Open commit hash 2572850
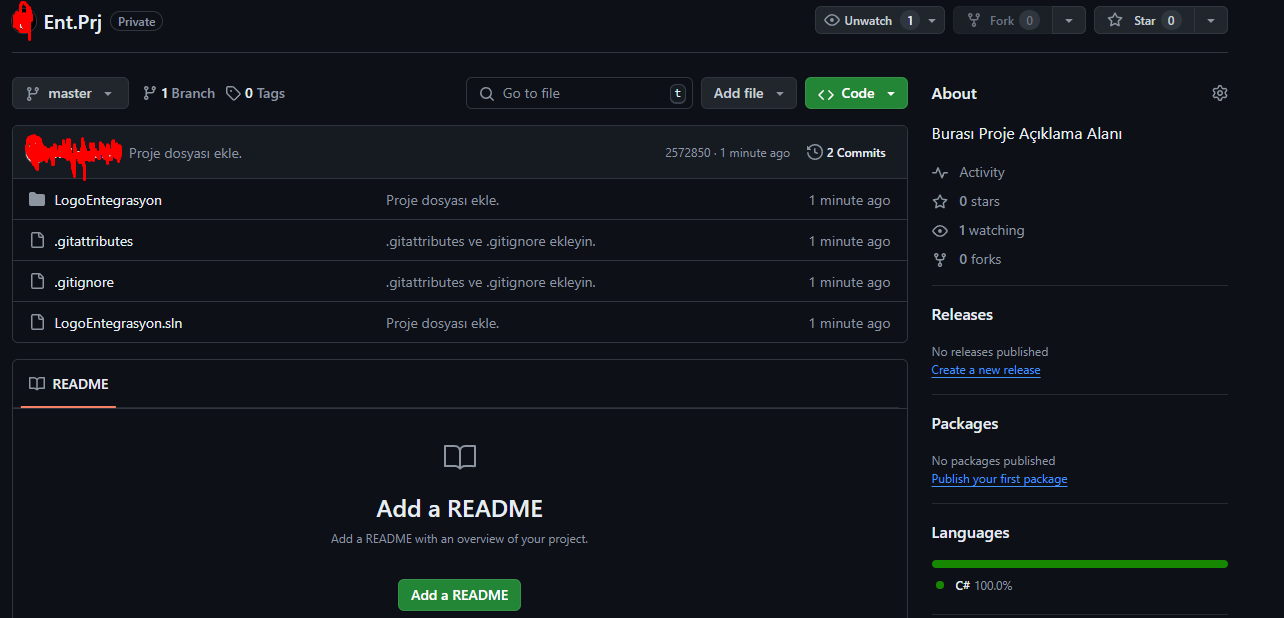The height and width of the screenshot is (618, 1284). 688,153
